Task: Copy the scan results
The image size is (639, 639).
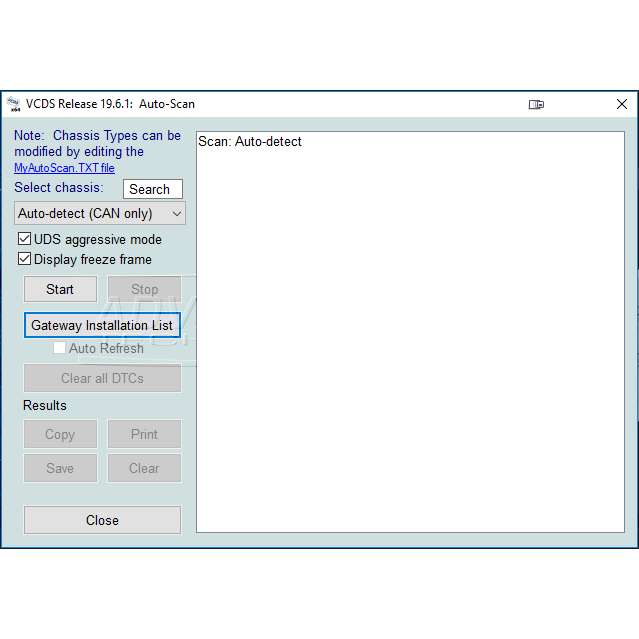Action: (x=60, y=434)
